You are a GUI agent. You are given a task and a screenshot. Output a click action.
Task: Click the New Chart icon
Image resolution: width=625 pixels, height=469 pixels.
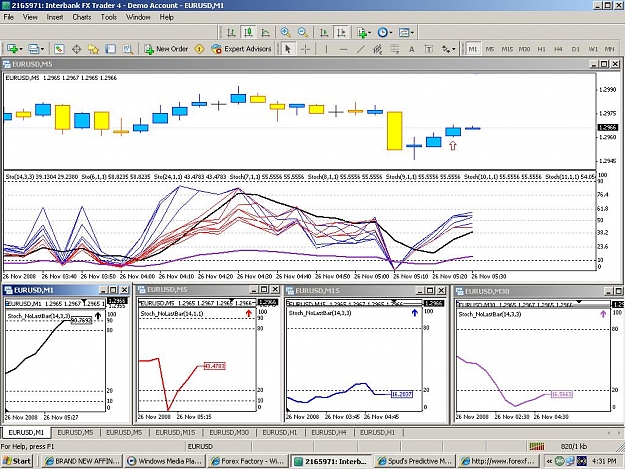[12, 49]
